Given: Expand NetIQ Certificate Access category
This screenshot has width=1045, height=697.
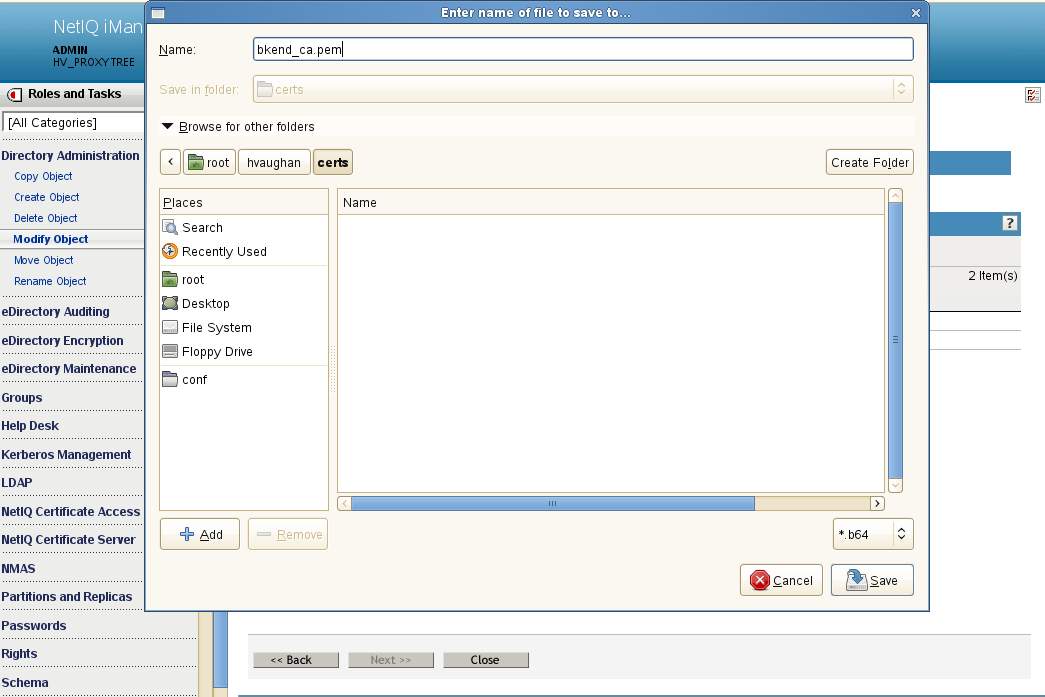Looking at the screenshot, I should (x=71, y=512).
